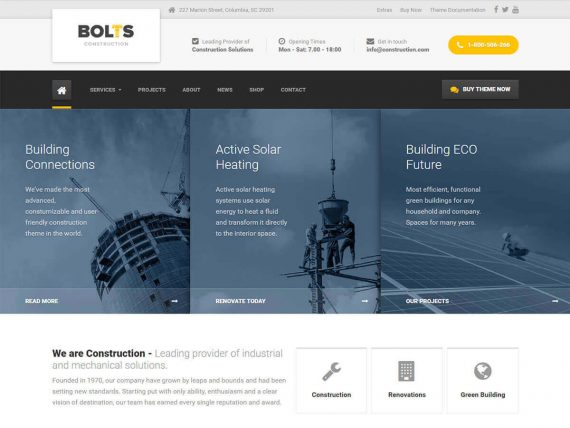Click the wrench Construction icon
570x428 pixels.
pos(331,372)
